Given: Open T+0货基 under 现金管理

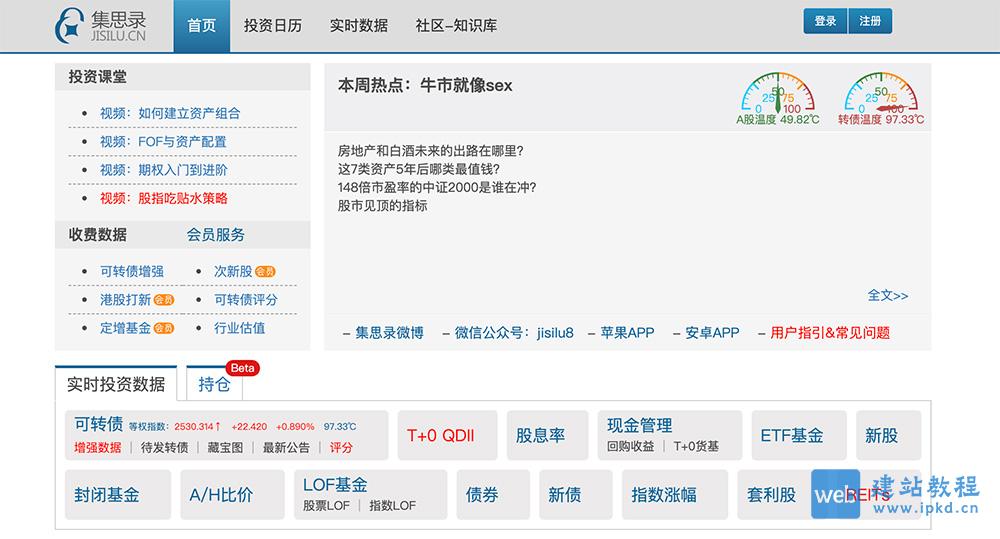Looking at the screenshot, I should tap(696, 447).
